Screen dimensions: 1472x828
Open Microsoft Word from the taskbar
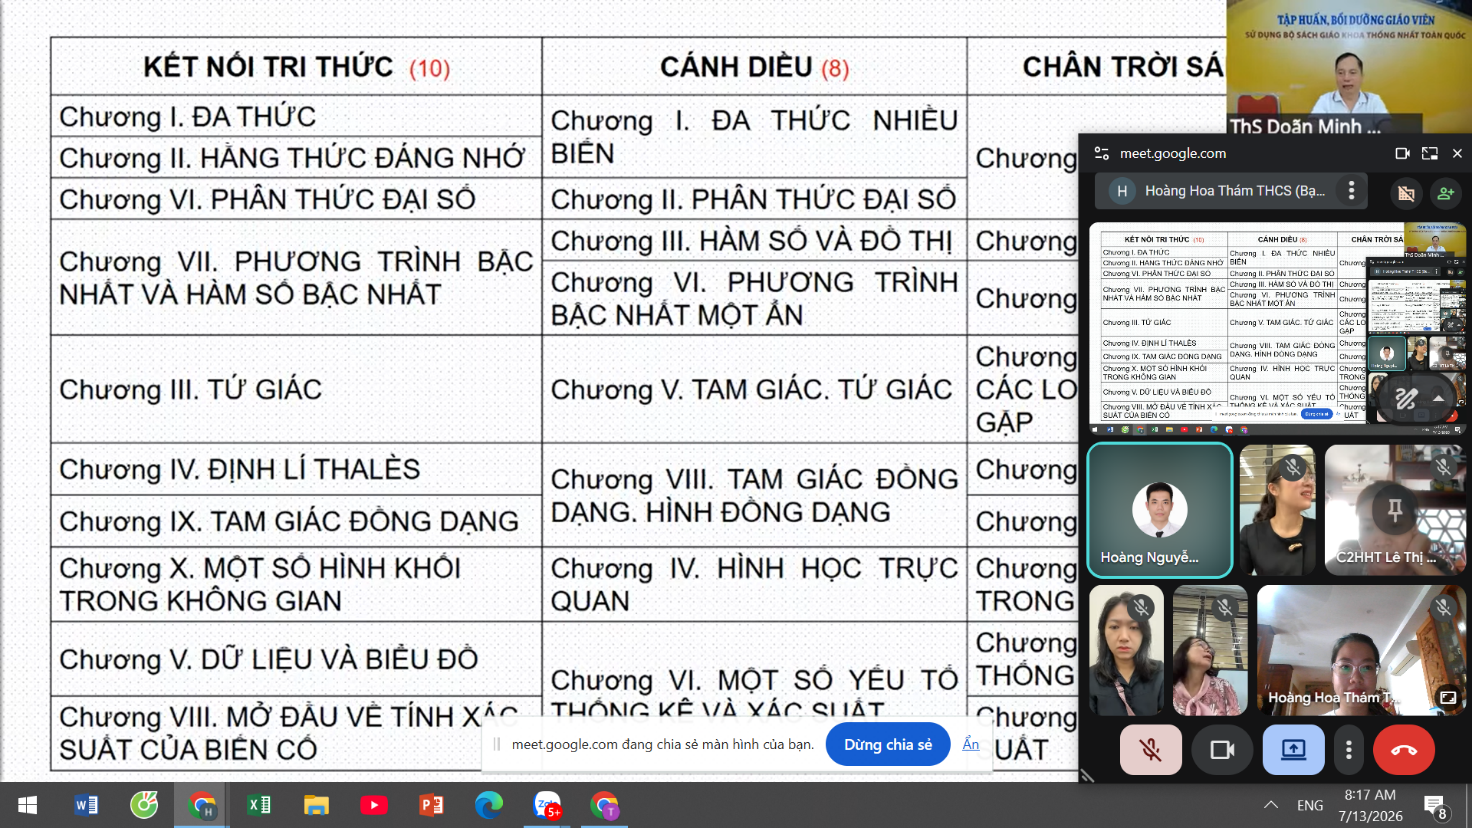[x=86, y=805]
